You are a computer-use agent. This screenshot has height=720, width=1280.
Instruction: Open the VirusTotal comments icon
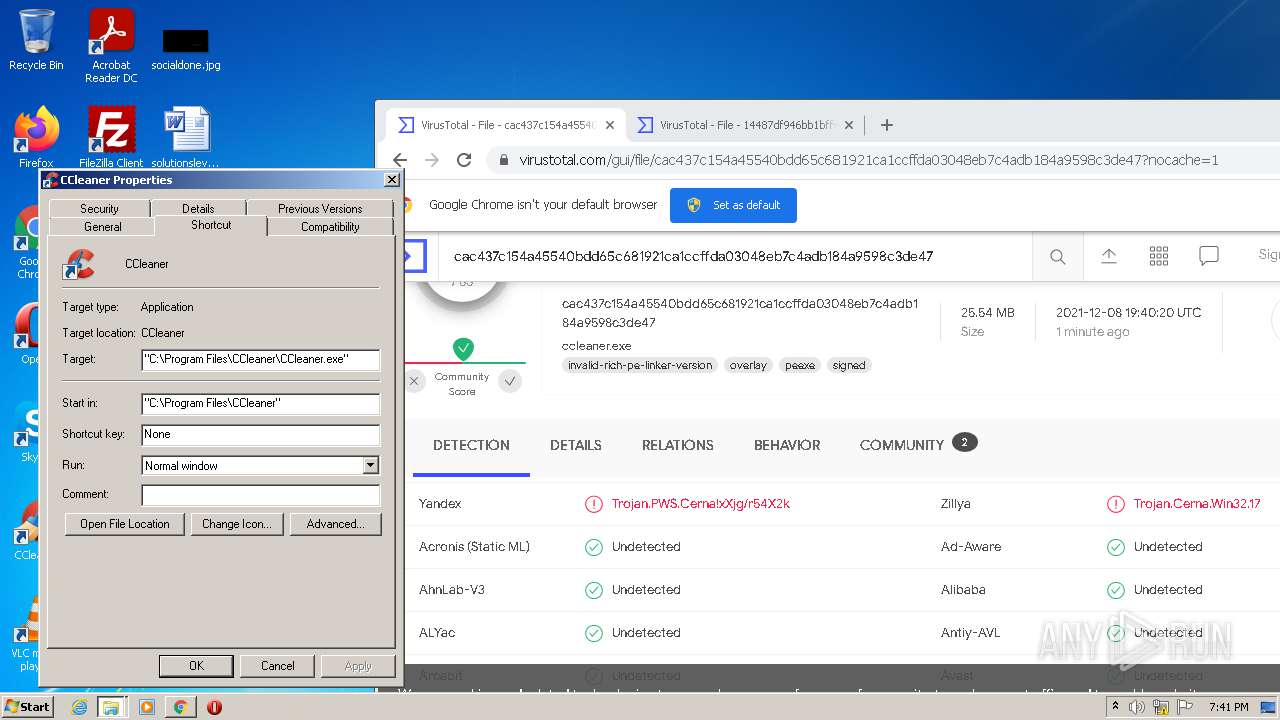coord(1209,256)
